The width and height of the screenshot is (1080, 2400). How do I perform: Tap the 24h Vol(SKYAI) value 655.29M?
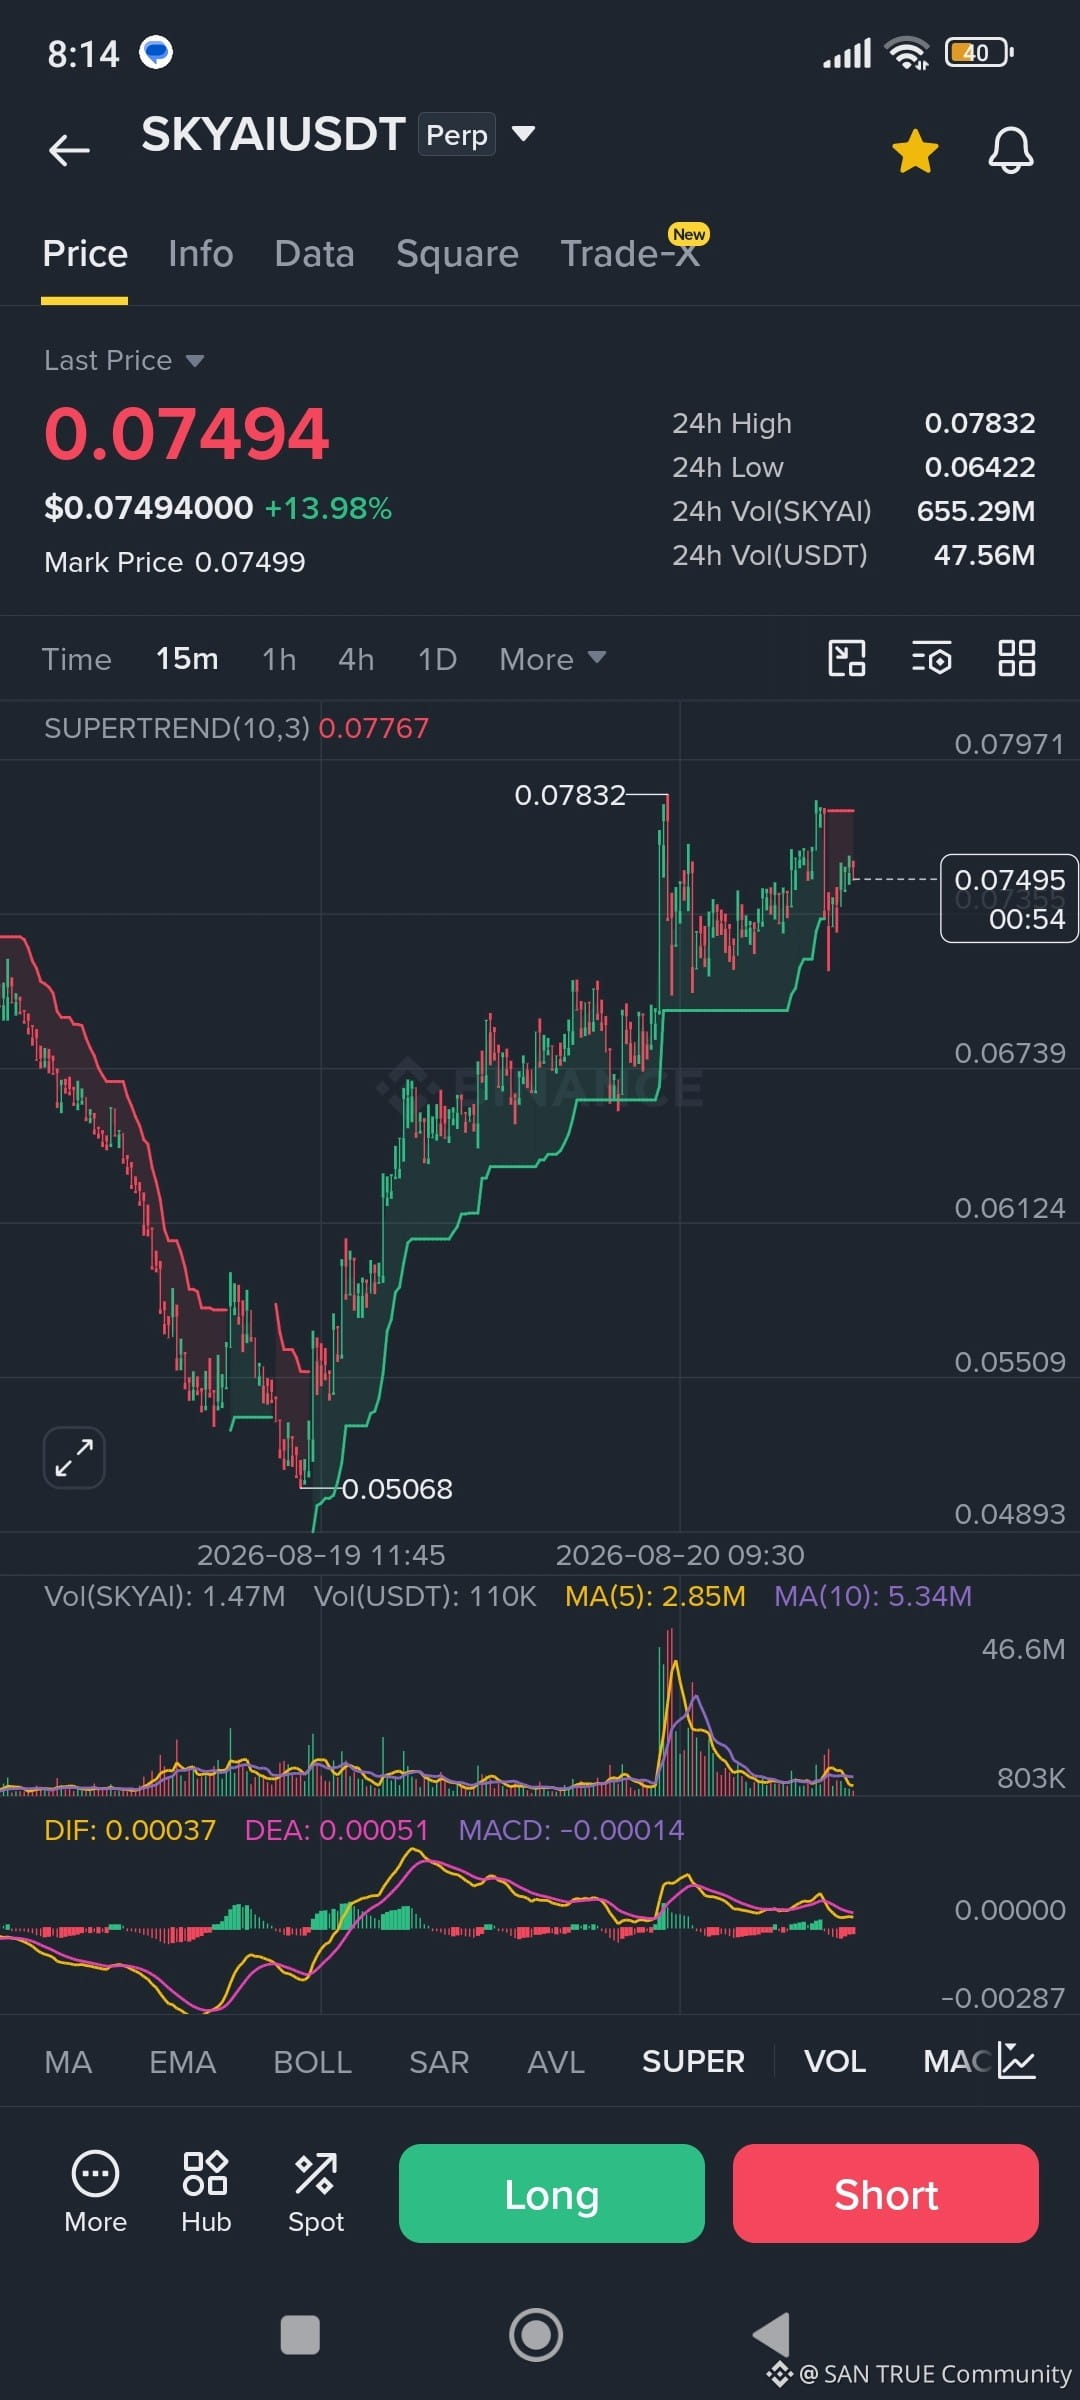[976, 511]
